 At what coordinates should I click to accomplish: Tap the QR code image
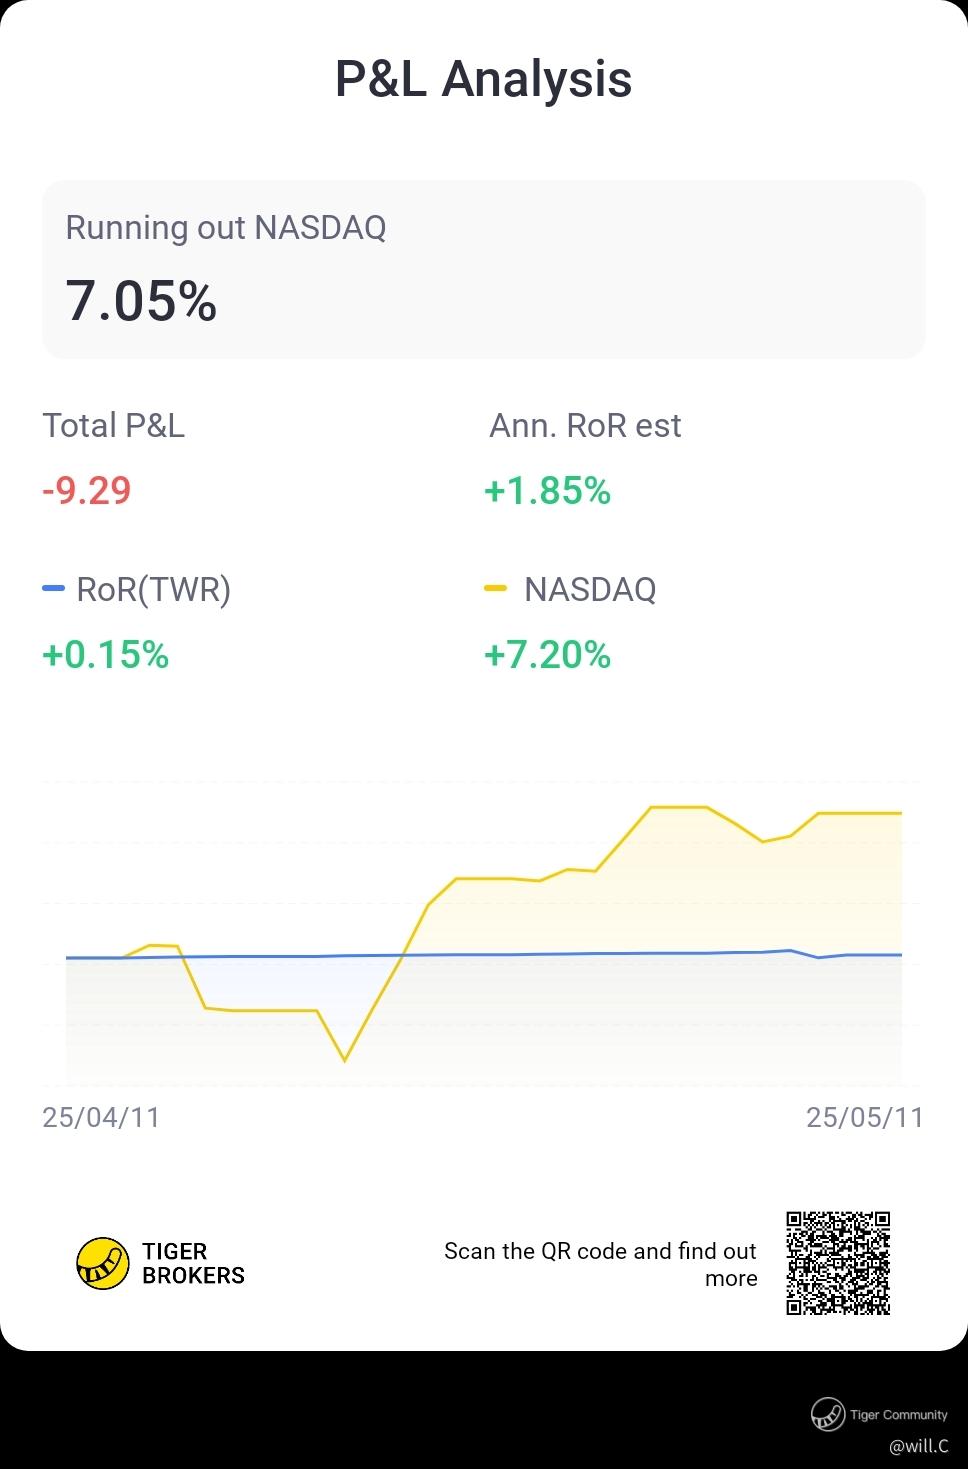(838, 1263)
